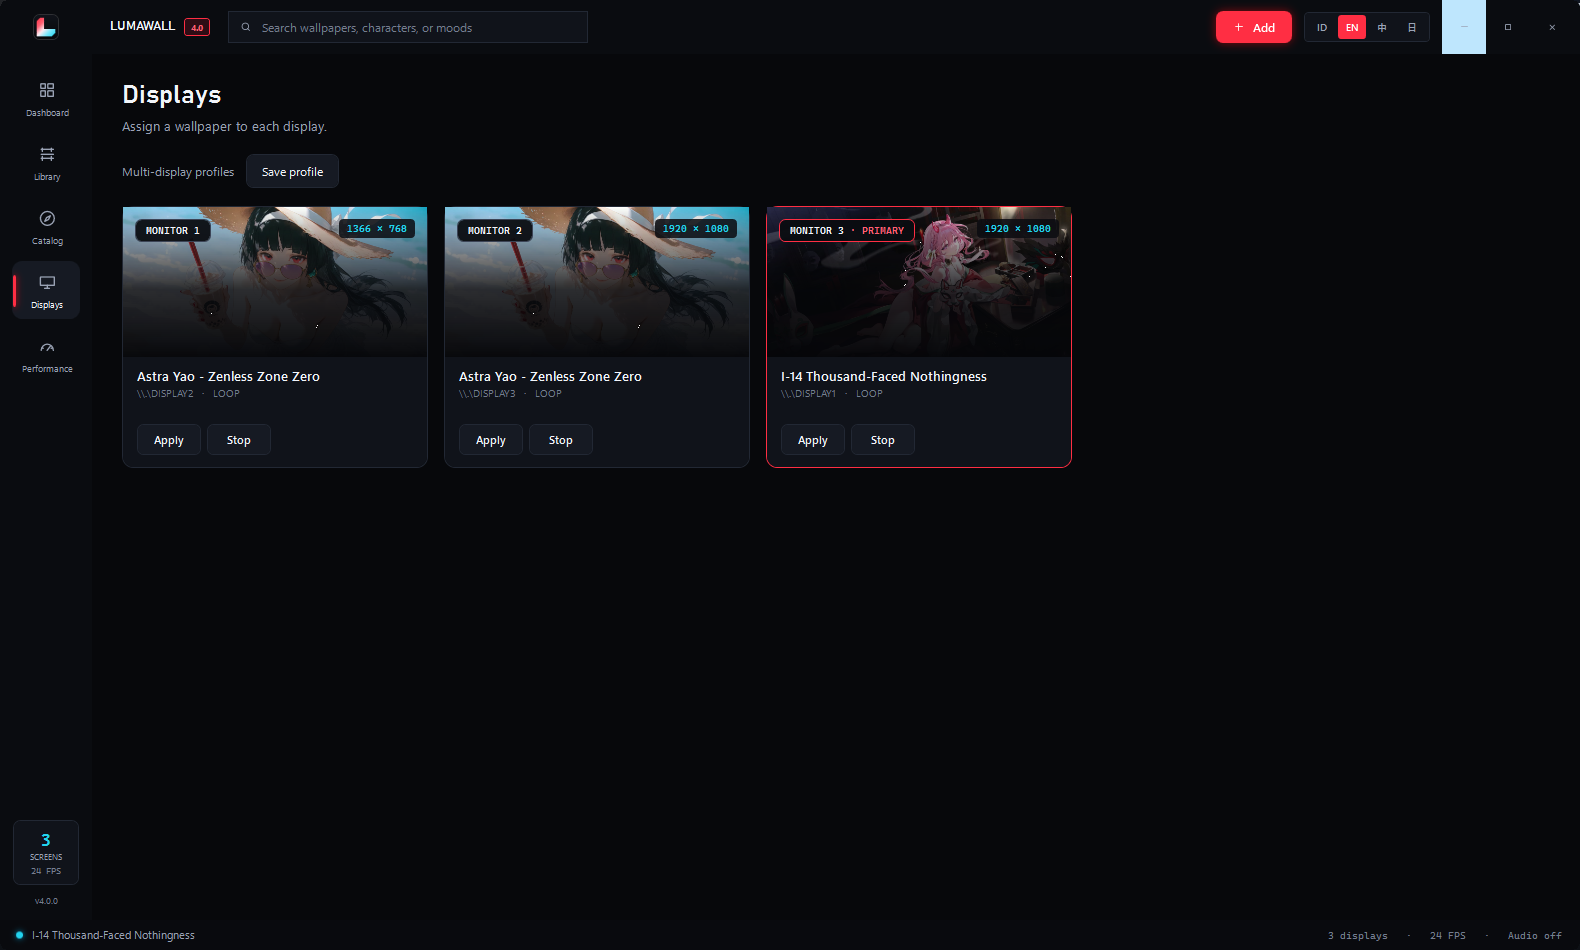This screenshot has width=1580, height=950.
Task: Click the \\.\DISPLAY2 label
Action: click(x=165, y=393)
